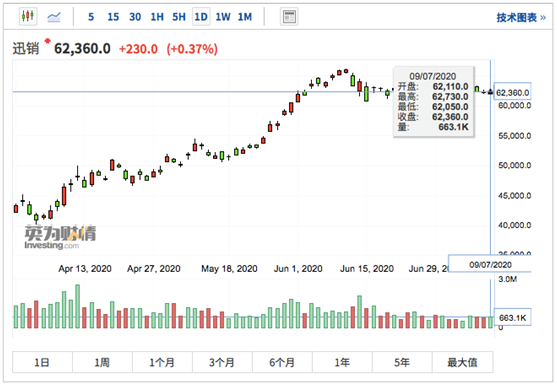Select the 15-minute interval

click(113, 17)
